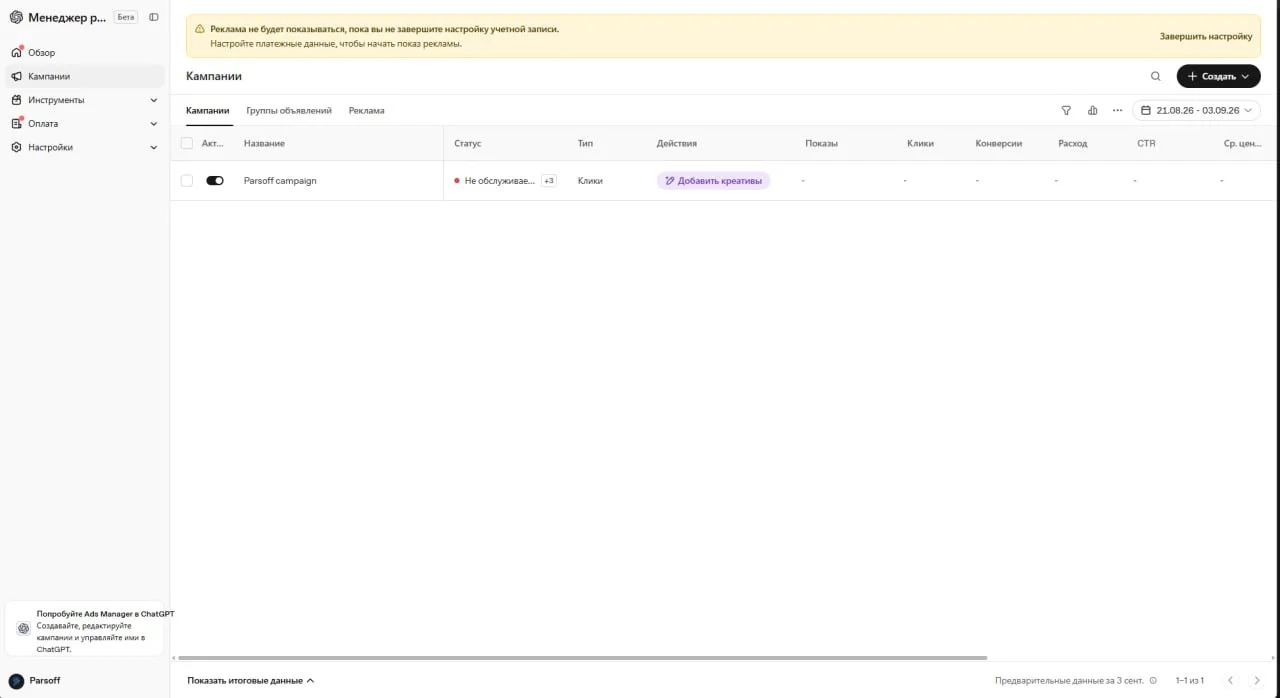Click the Не обслуживае... status text

click(x=500, y=181)
